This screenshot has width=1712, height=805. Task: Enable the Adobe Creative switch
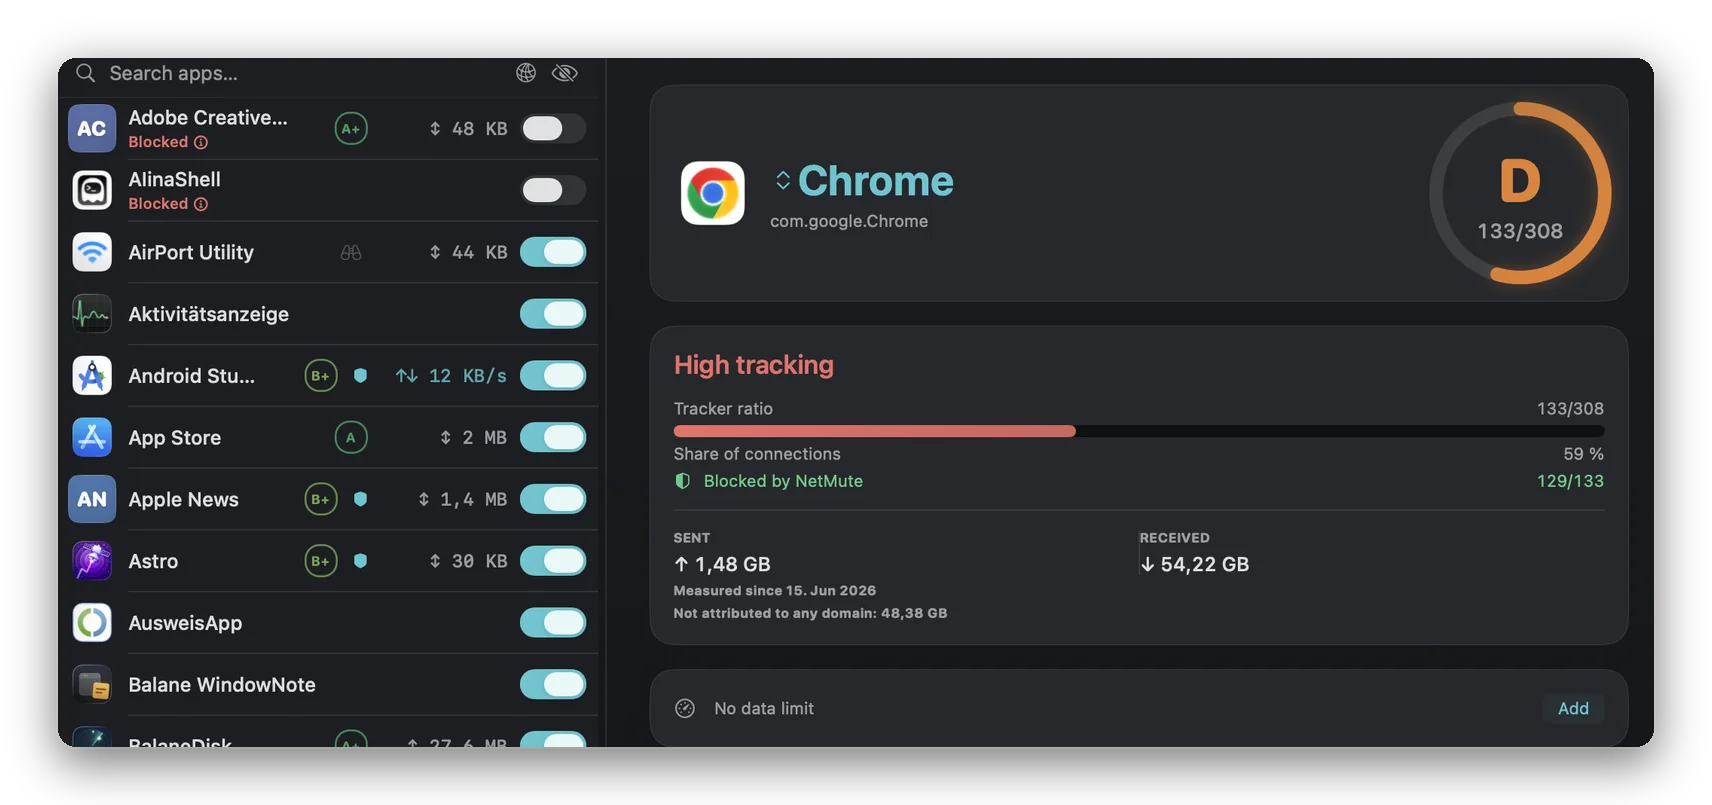[553, 128]
